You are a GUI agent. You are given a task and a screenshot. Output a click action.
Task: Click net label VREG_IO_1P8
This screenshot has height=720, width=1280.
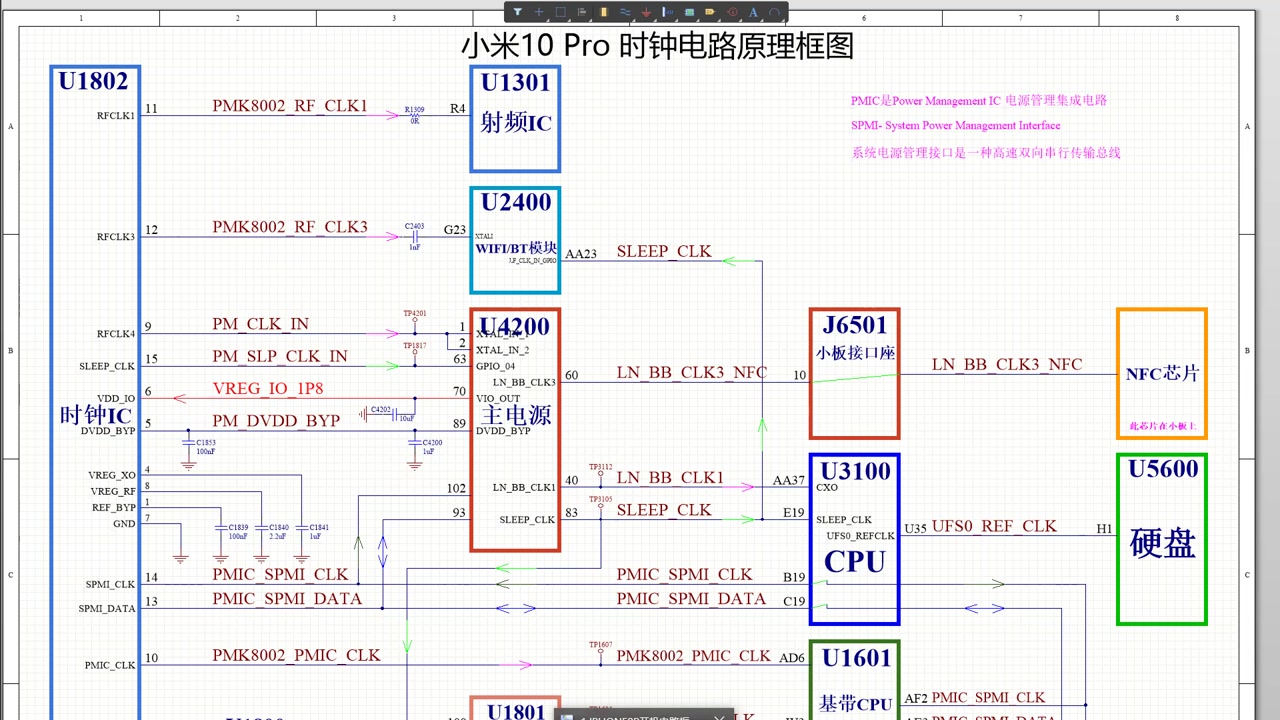tap(268, 389)
